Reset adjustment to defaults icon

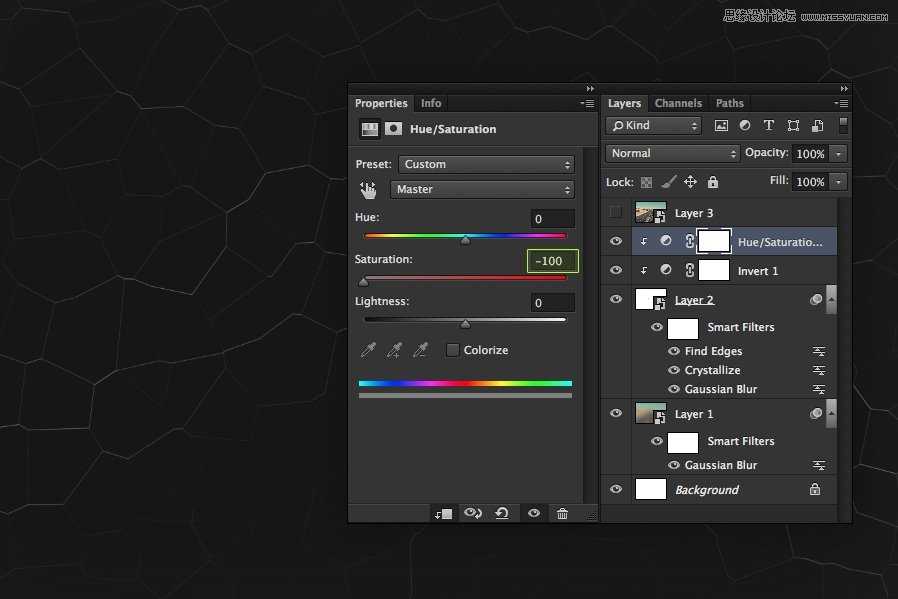pyautogui.click(x=502, y=513)
